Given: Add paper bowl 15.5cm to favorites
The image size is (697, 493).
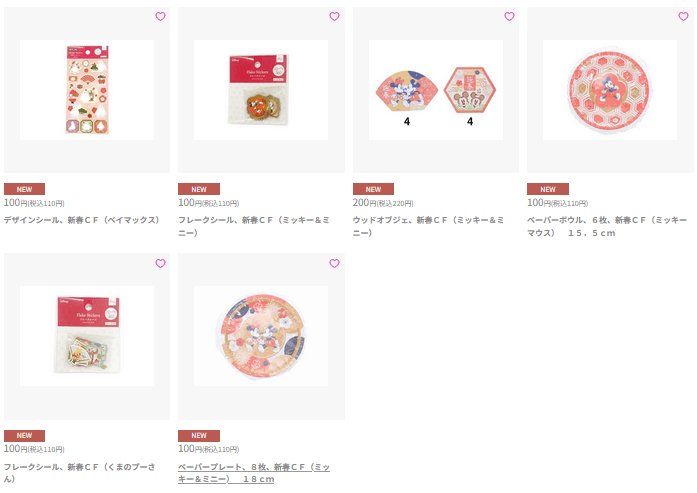Looking at the screenshot, I should 683,16.
